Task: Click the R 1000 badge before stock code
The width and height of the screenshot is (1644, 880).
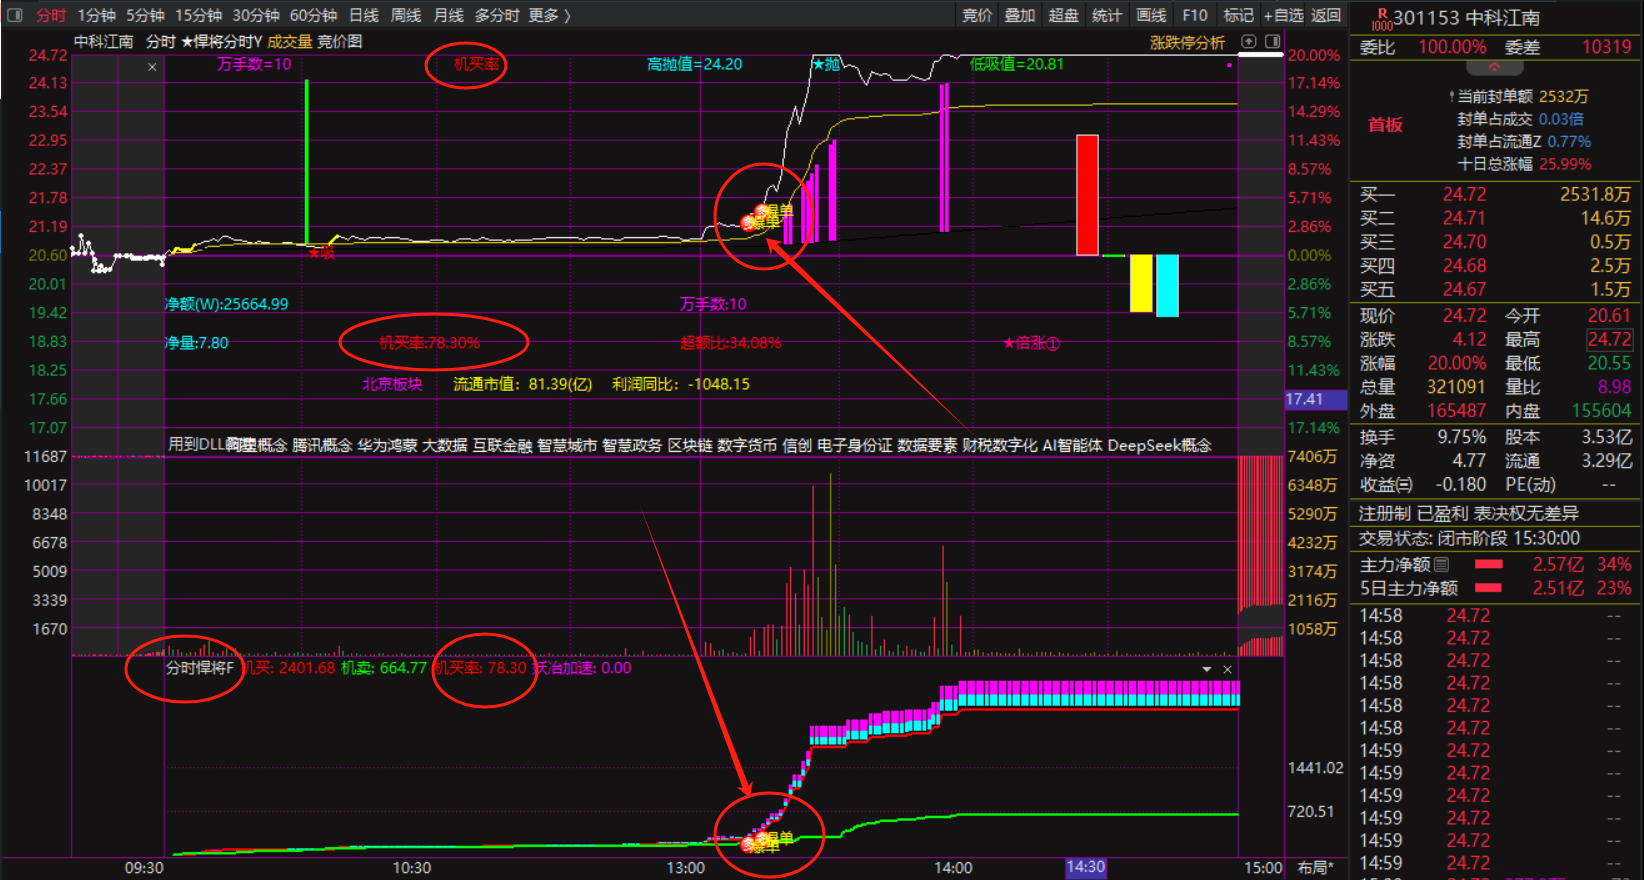Action: [1382, 19]
